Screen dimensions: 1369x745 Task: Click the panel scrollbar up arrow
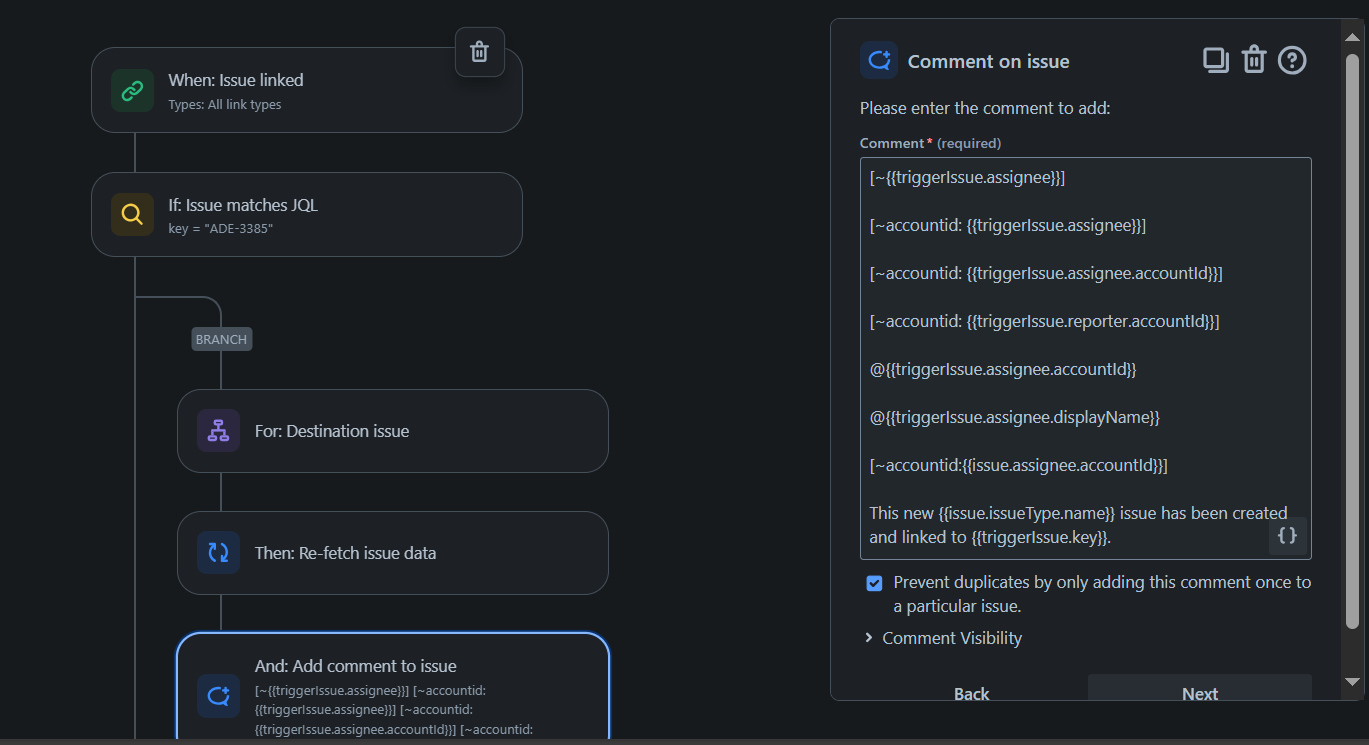click(x=1352, y=38)
